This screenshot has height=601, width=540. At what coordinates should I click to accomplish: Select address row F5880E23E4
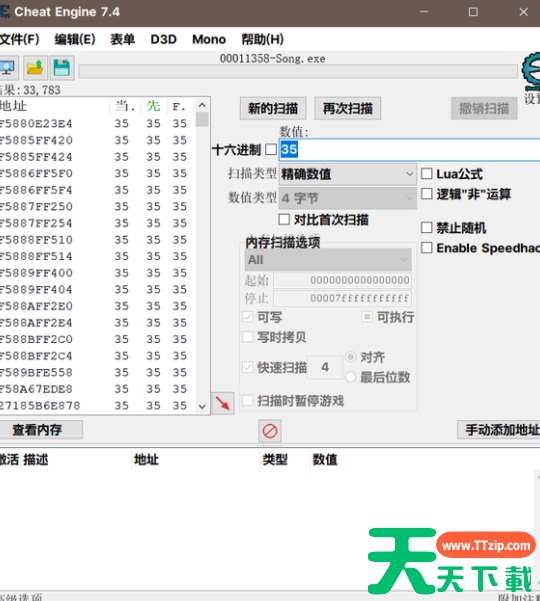(x=98, y=123)
